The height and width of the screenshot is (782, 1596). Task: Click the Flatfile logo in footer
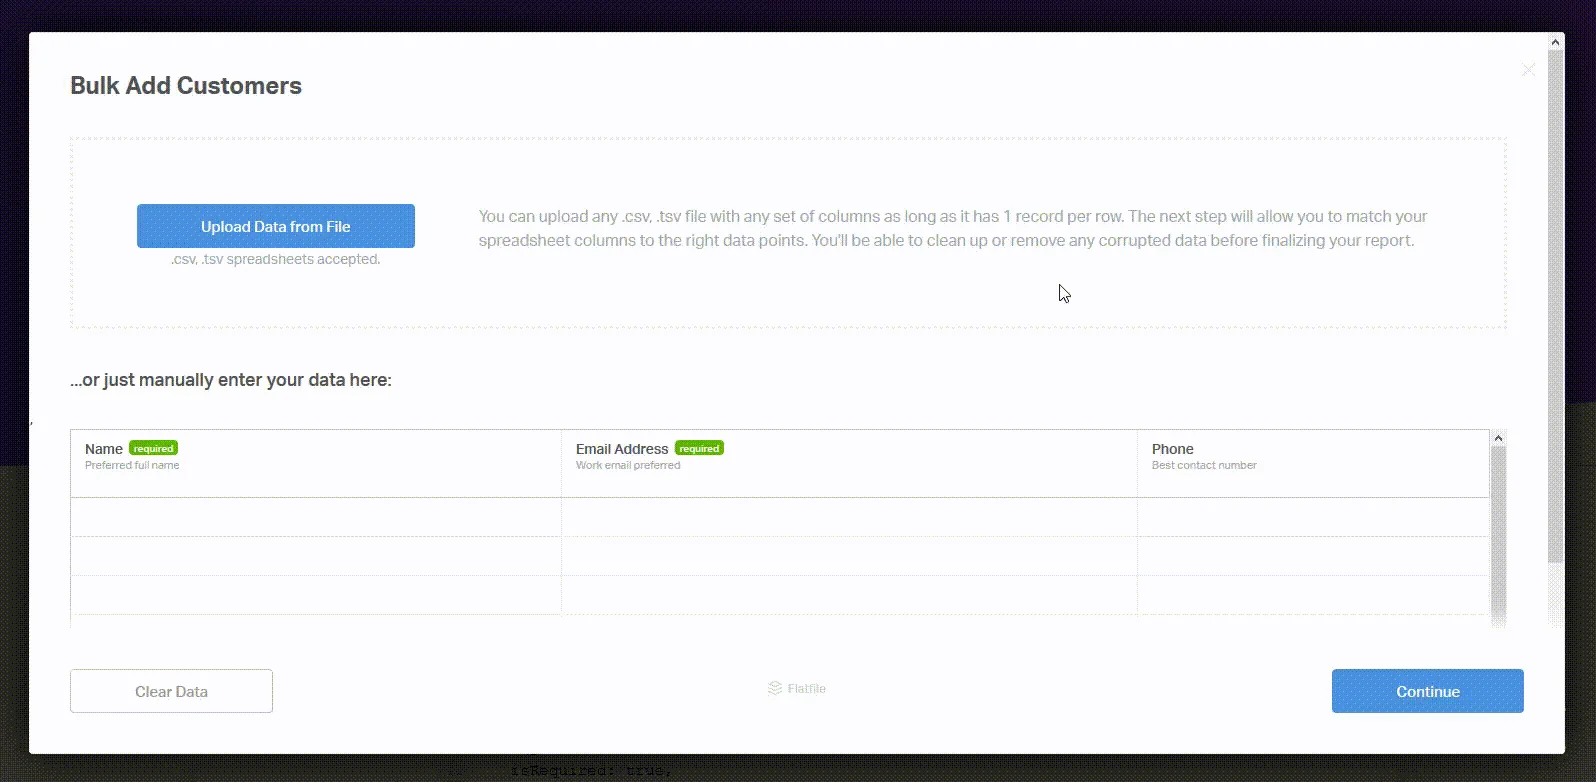797,689
